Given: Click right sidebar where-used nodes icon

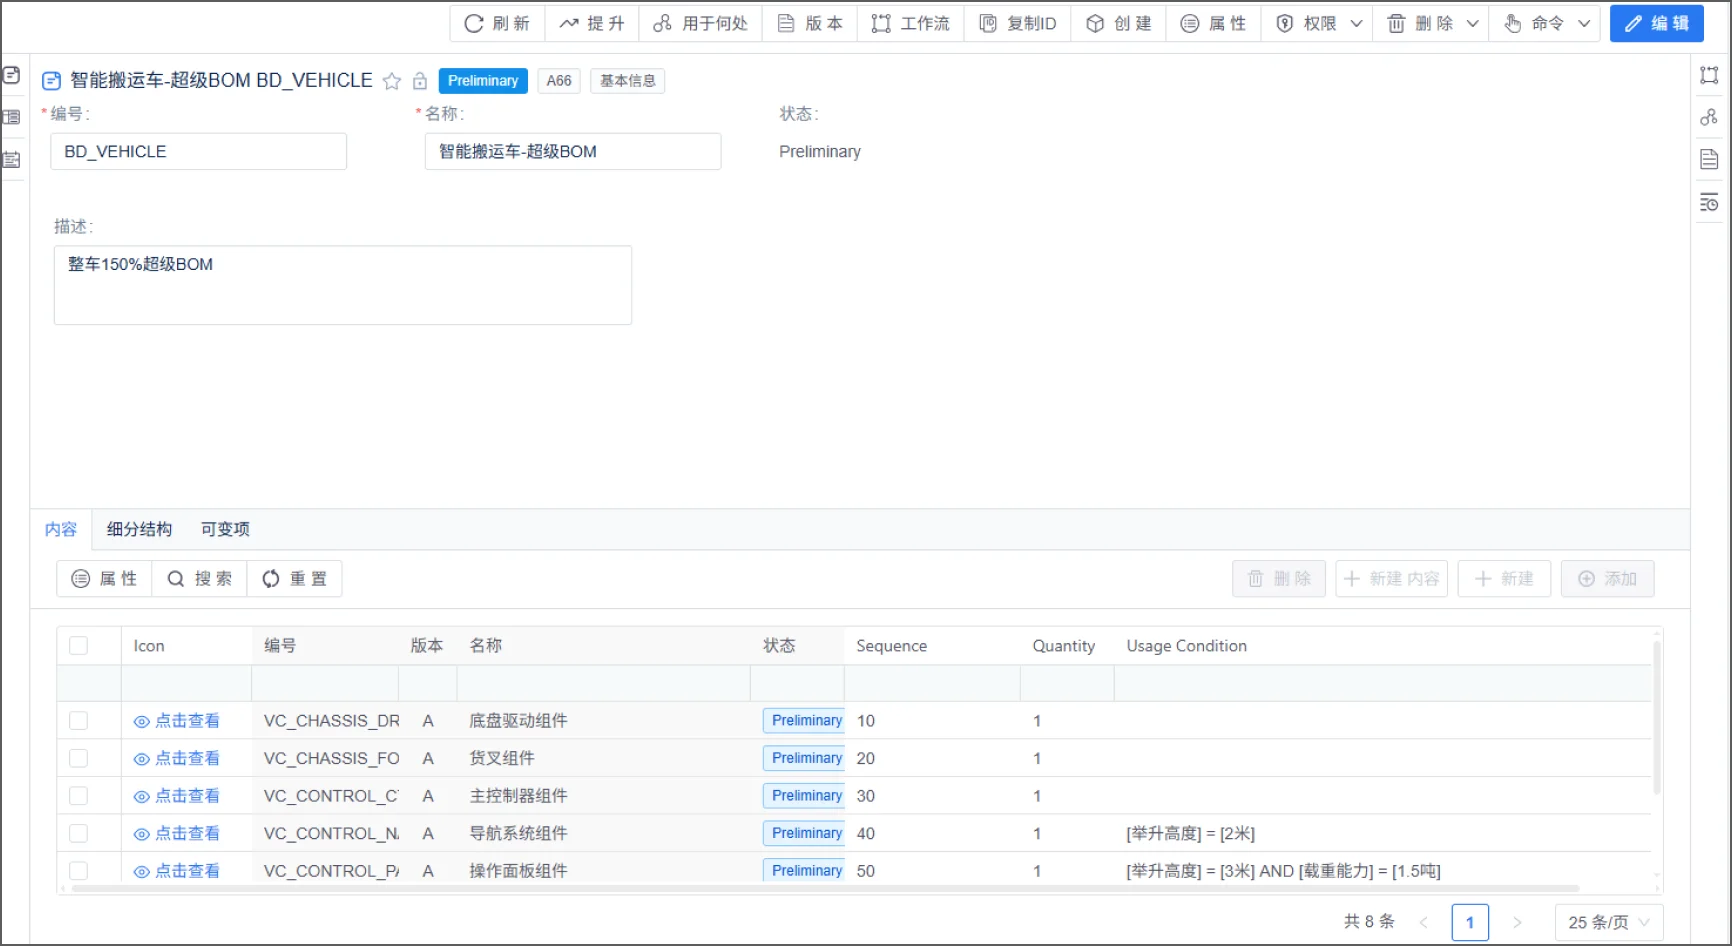Looking at the screenshot, I should click(x=1709, y=117).
